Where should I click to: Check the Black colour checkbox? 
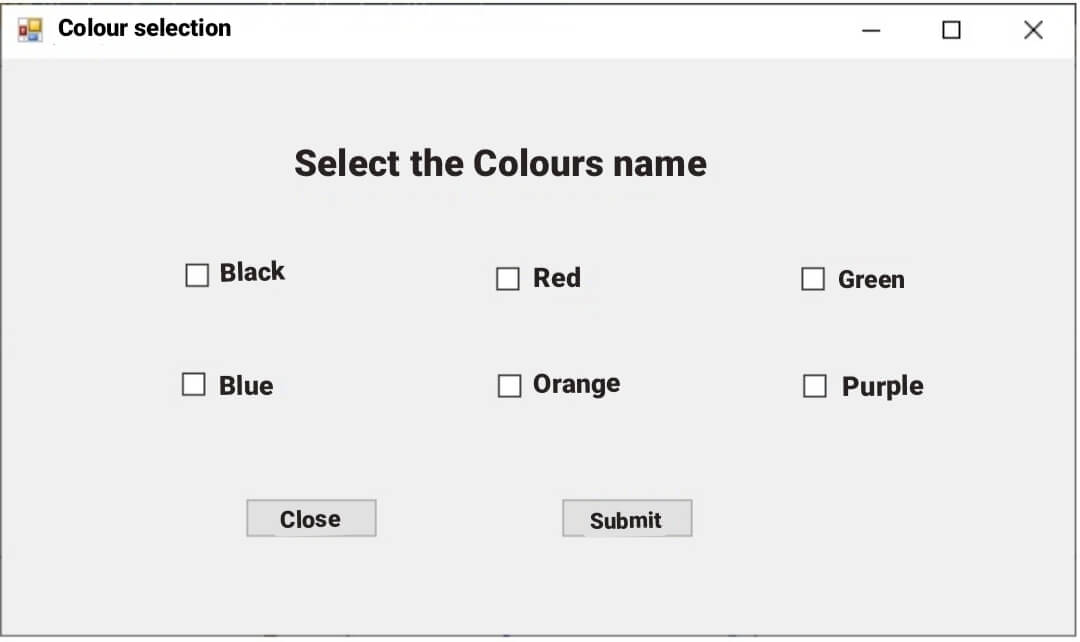[196, 274]
